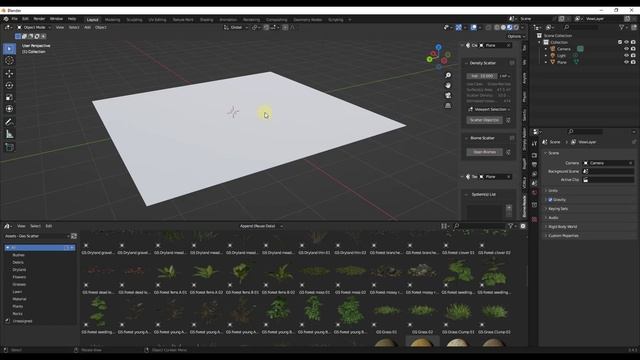Open Tool properties tab icon

(x=534, y=144)
